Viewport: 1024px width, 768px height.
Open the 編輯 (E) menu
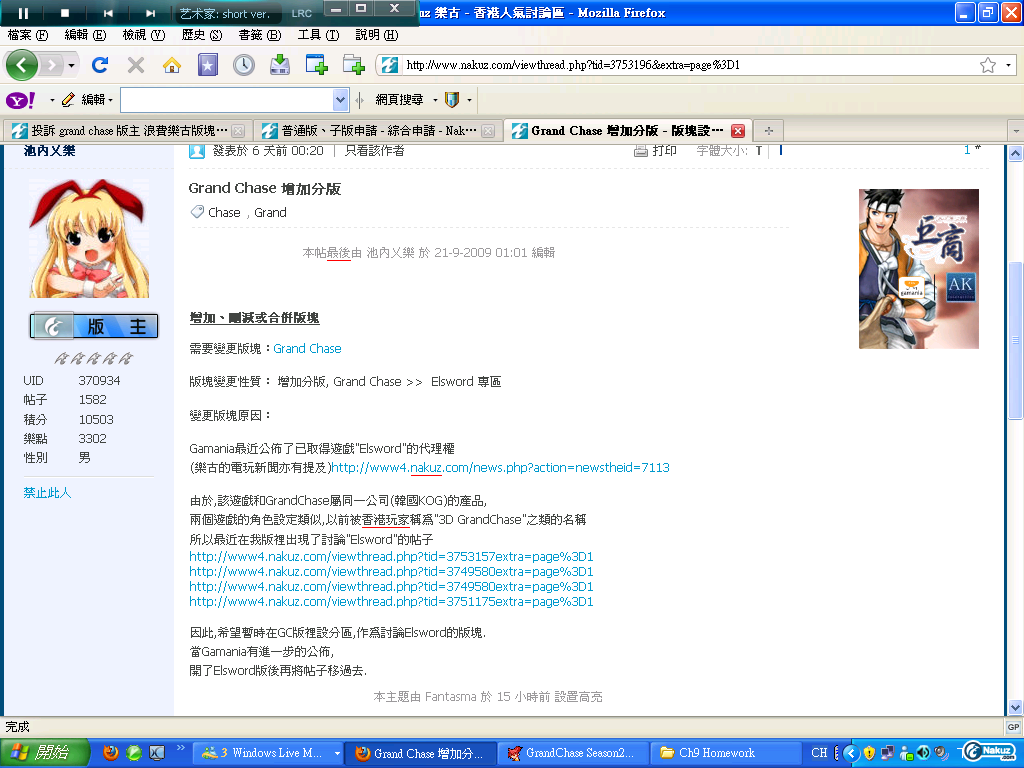coord(85,35)
